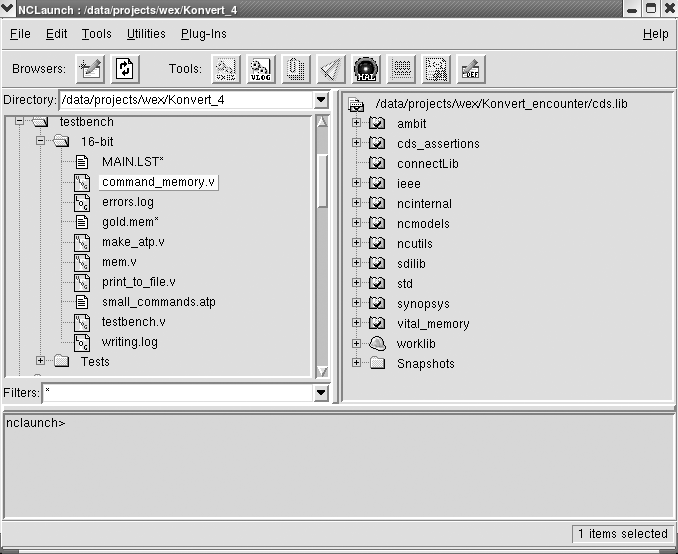Launch the HAL analysis tool

click(x=366, y=69)
